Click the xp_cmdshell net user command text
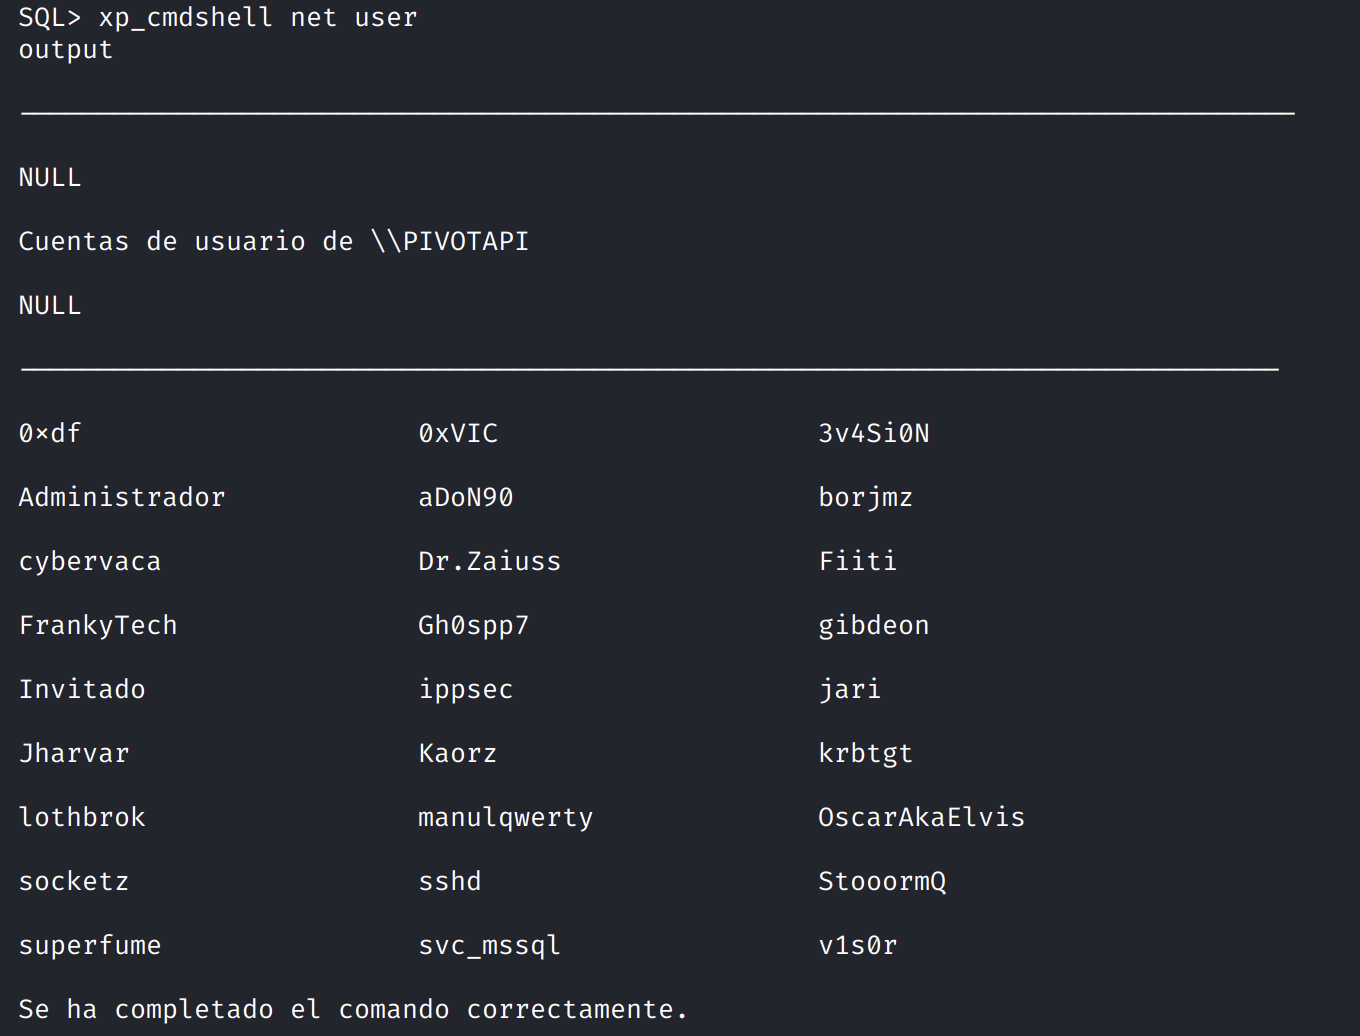The image size is (1360, 1036). click(x=257, y=18)
